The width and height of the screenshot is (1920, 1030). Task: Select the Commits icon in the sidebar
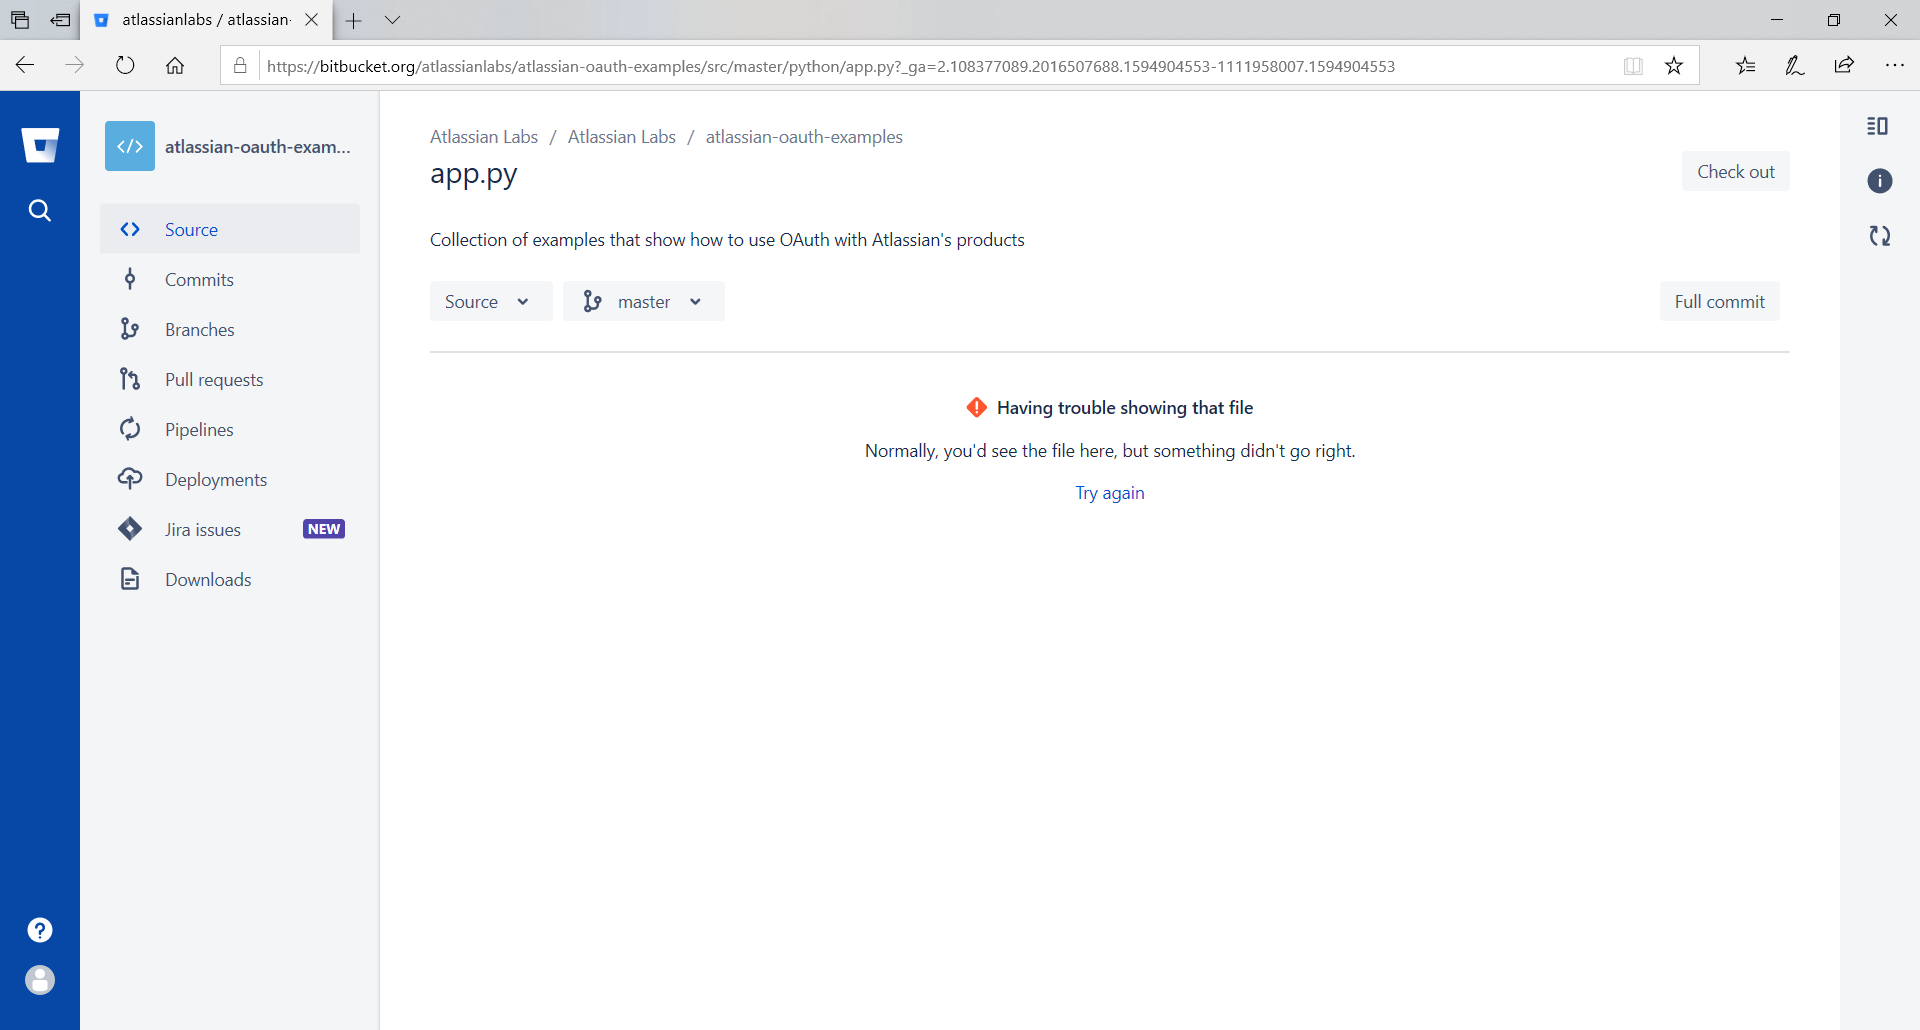click(130, 279)
